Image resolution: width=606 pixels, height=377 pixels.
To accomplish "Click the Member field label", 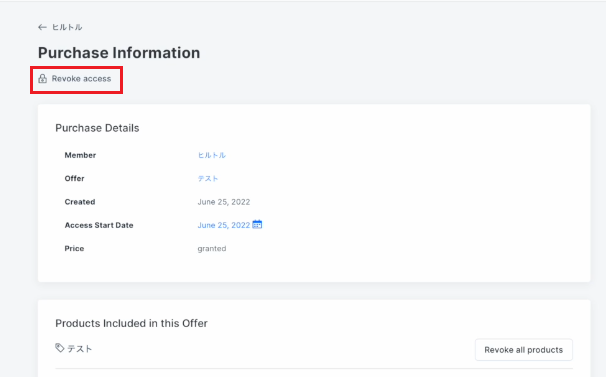I will pyautogui.click(x=80, y=155).
